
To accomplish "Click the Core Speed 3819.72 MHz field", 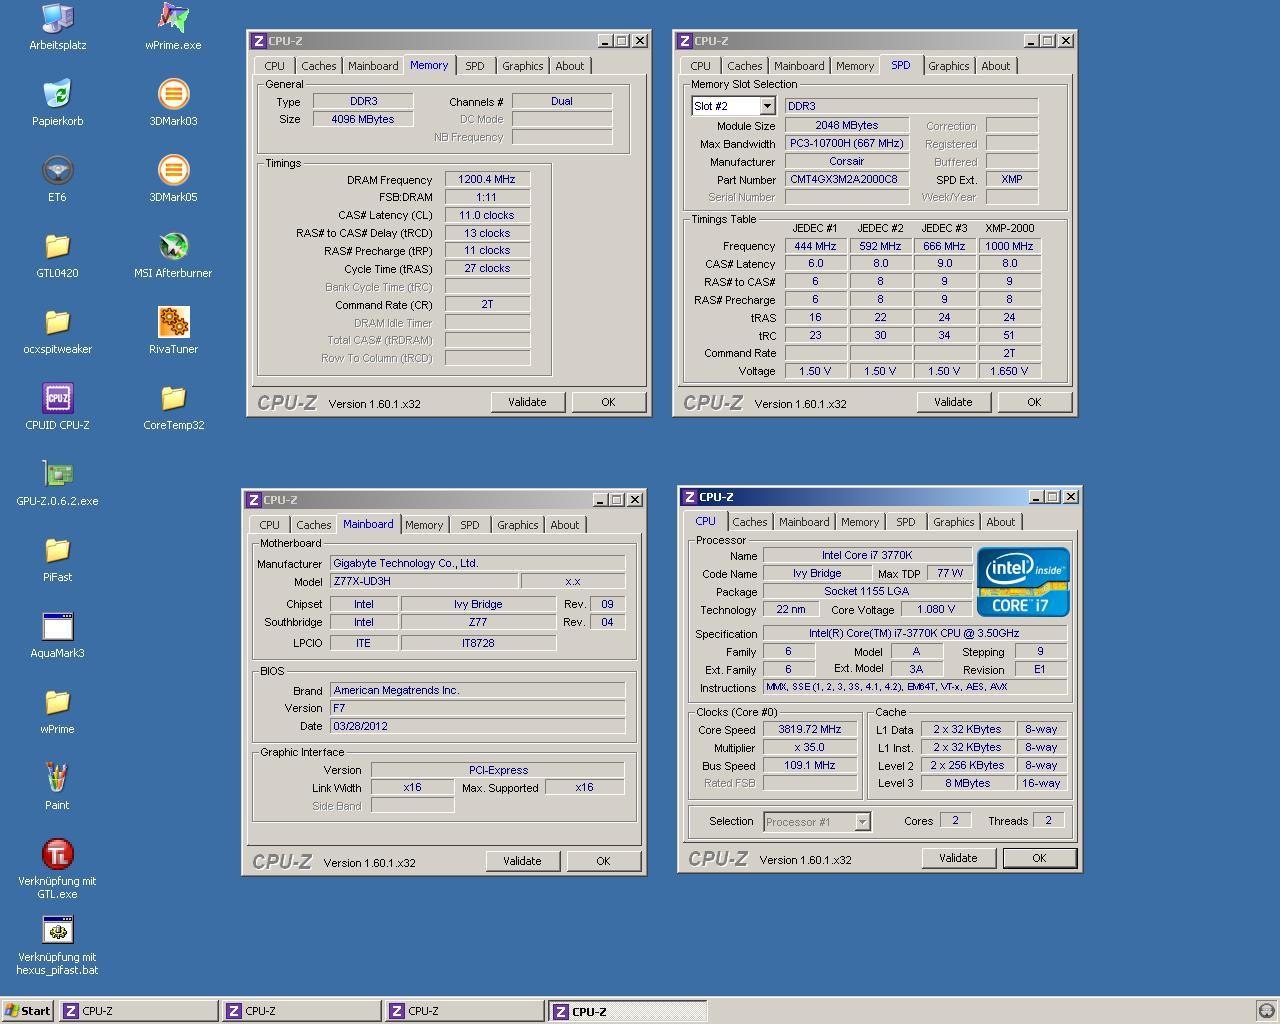I will [810, 730].
